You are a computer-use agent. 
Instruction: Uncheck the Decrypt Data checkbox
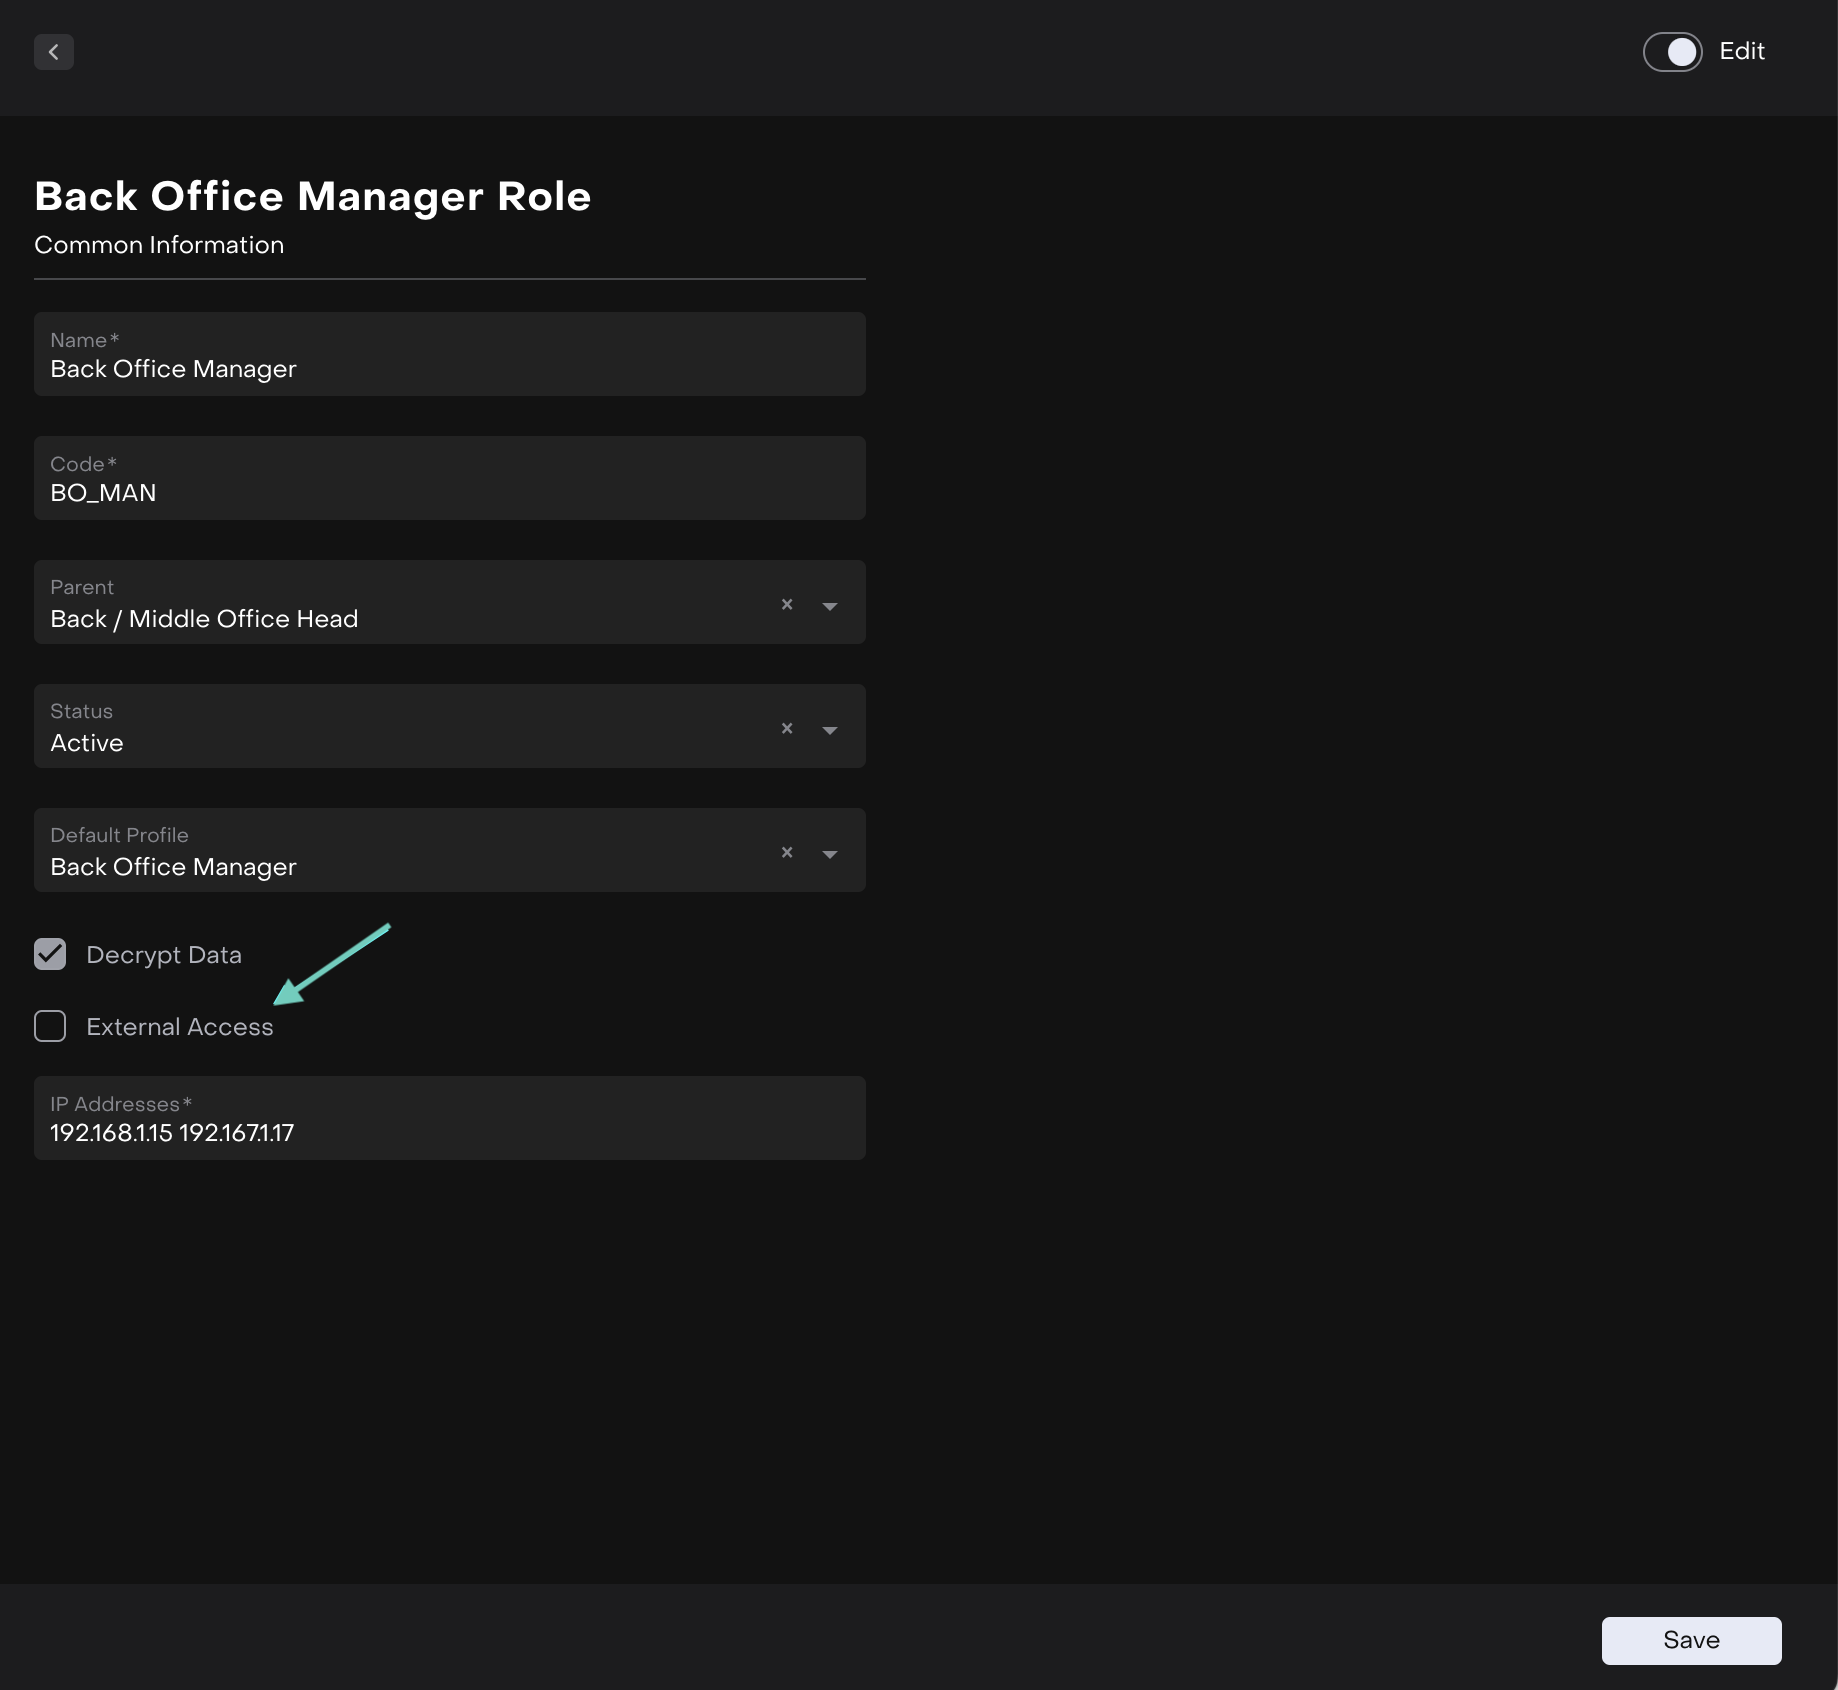click(x=50, y=954)
